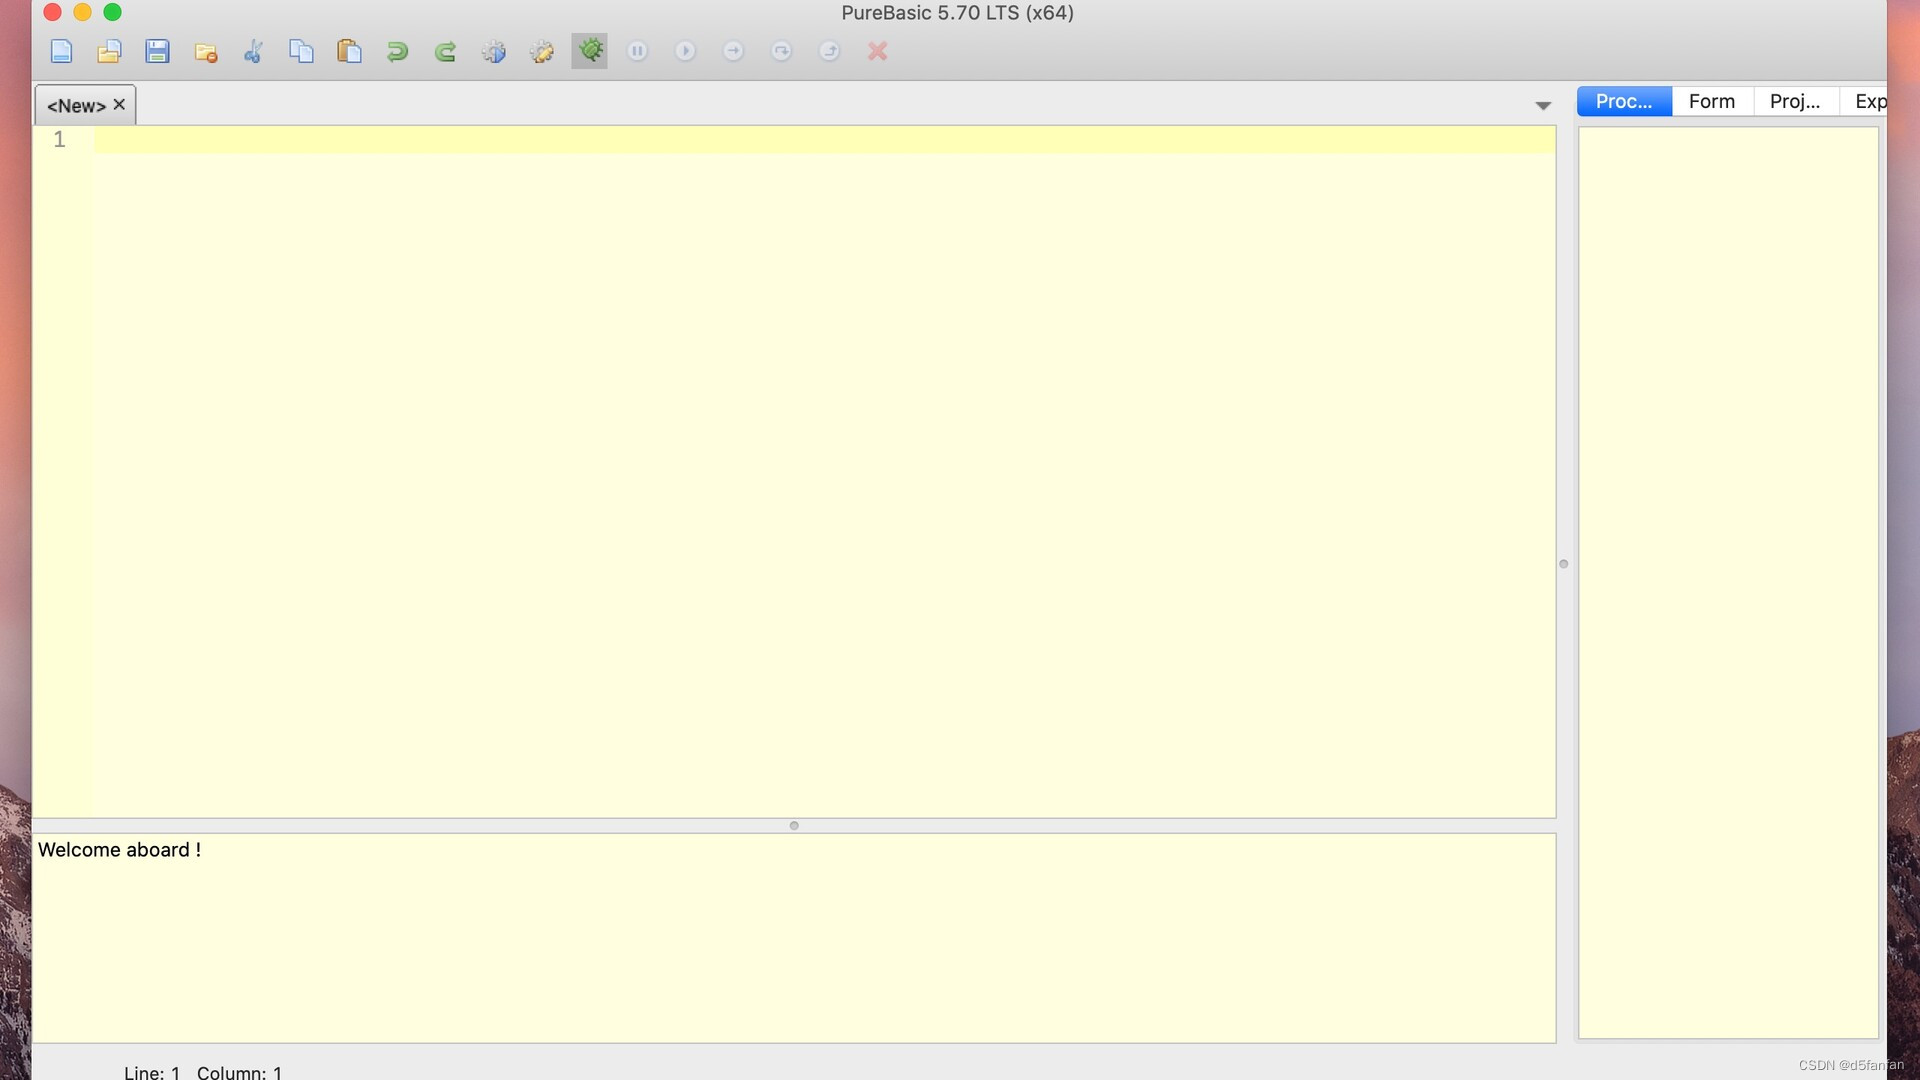The width and height of the screenshot is (1920, 1080).
Task: Redo the last change
Action: click(445, 51)
